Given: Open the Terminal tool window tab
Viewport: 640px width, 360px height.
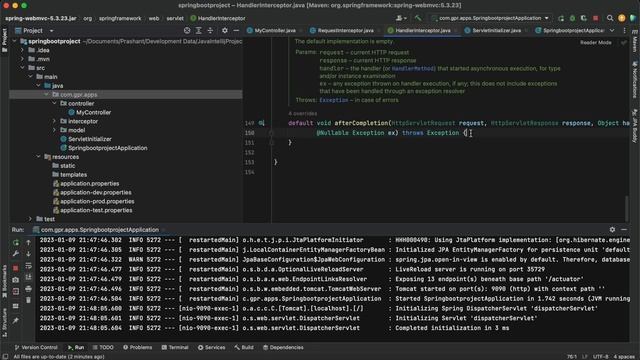Looking at the screenshot, I should click(x=175, y=347).
